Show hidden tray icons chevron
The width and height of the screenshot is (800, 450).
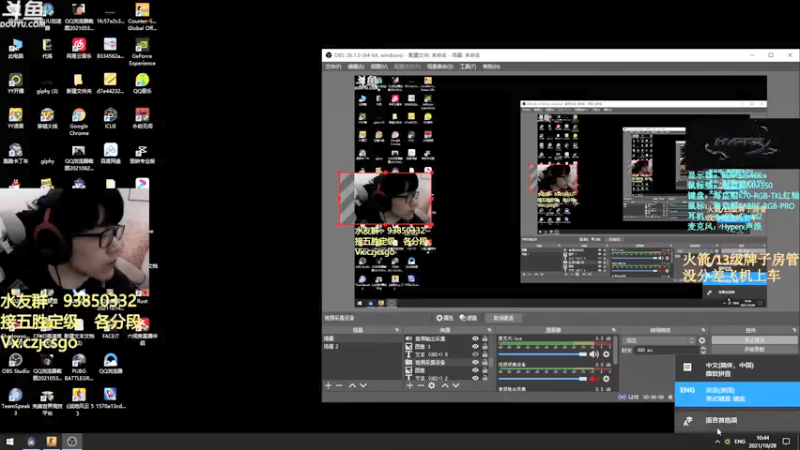(717, 441)
